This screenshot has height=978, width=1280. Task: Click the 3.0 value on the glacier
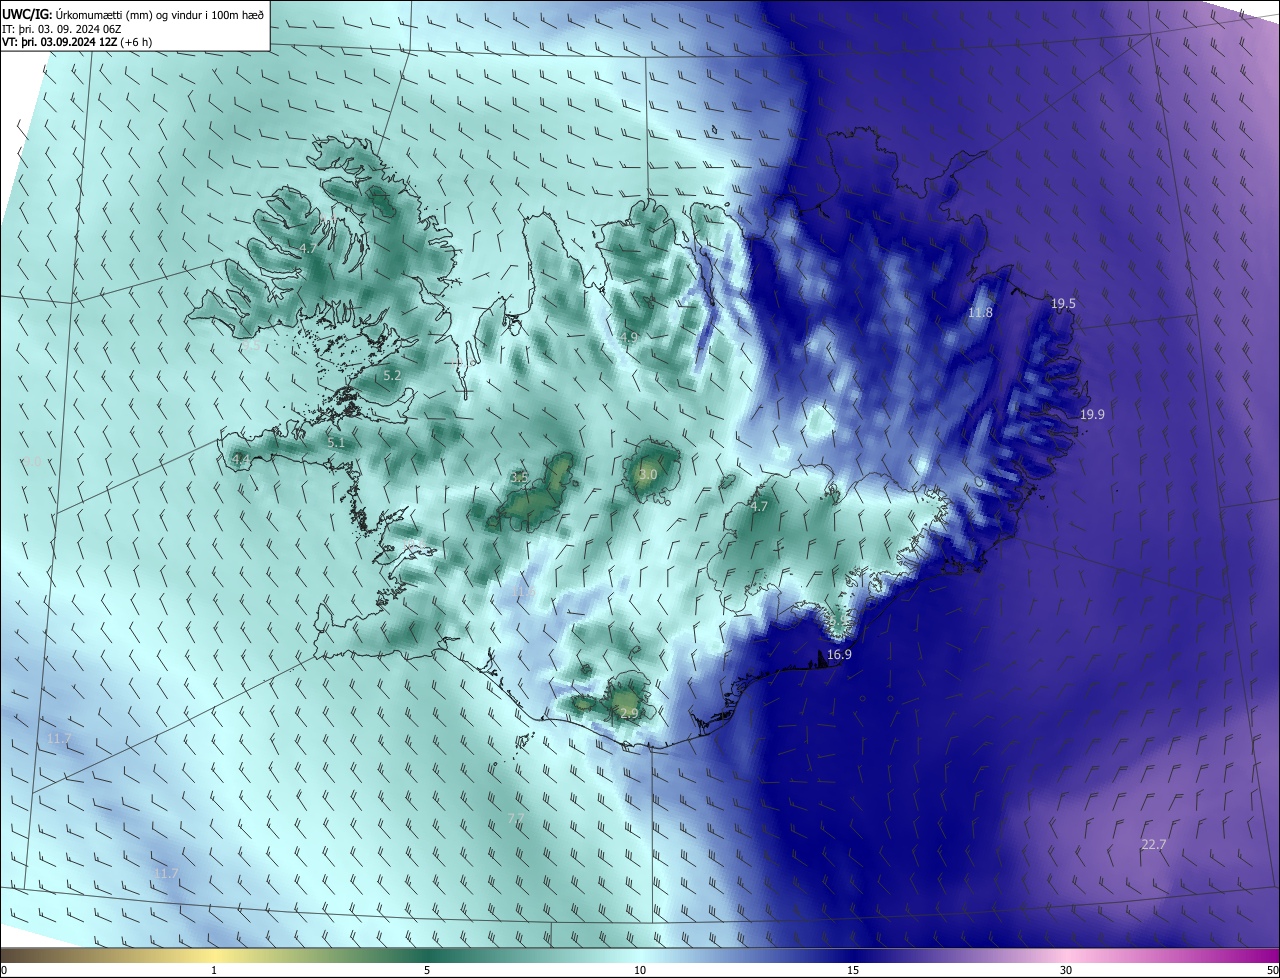pos(648,474)
